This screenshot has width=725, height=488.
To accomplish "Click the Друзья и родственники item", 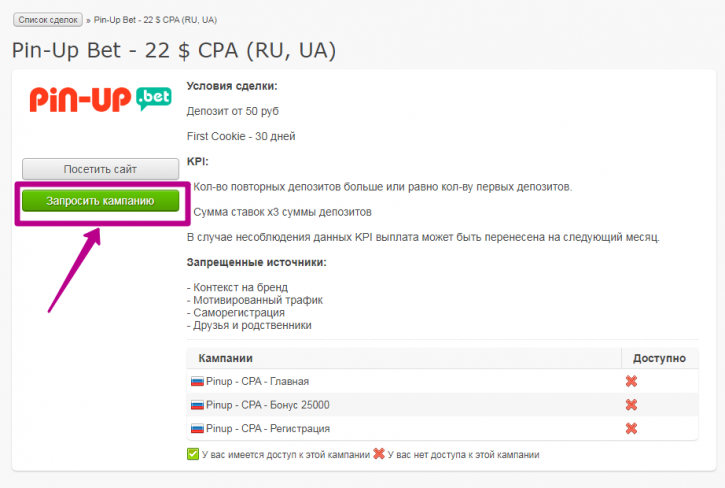I will pyautogui.click(x=249, y=325).
